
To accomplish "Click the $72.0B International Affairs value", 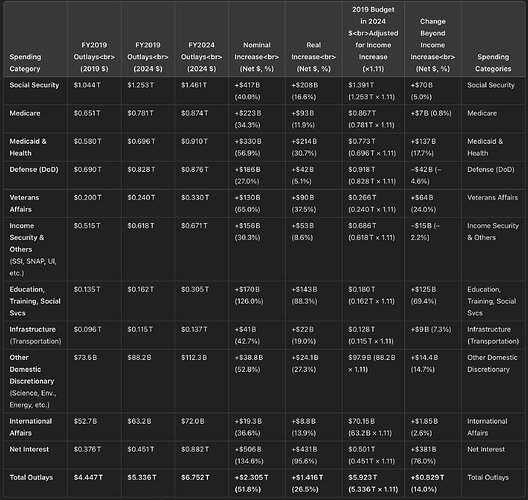I will 192,421.
